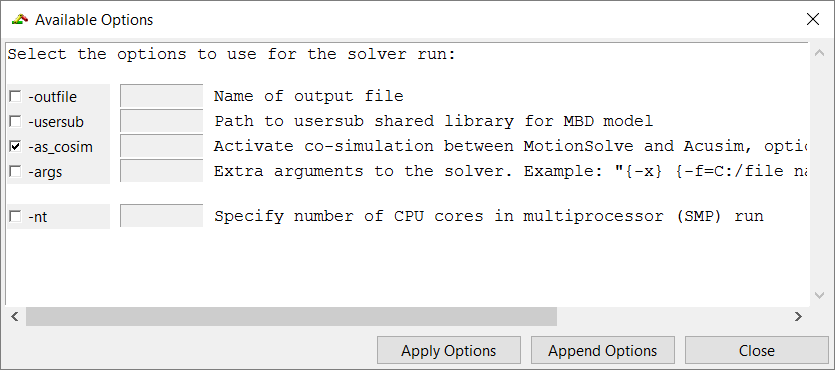This screenshot has width=835, height=370.
Task: Click the vertical scrollbar down arrow
Action: click(819, 295)
